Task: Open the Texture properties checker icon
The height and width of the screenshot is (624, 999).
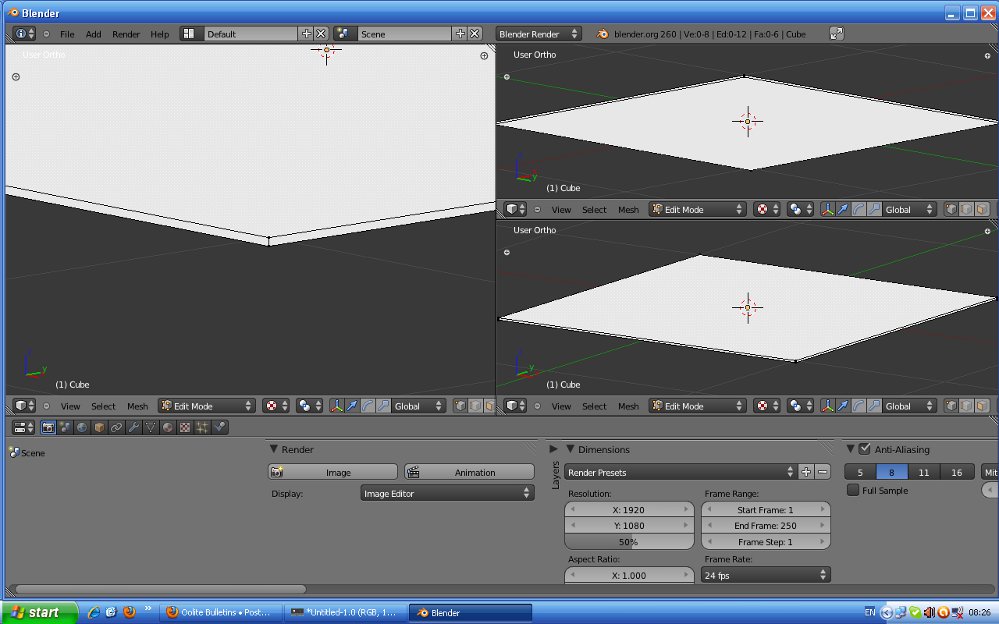Action: pyautogui.click(x=185, y=427)
